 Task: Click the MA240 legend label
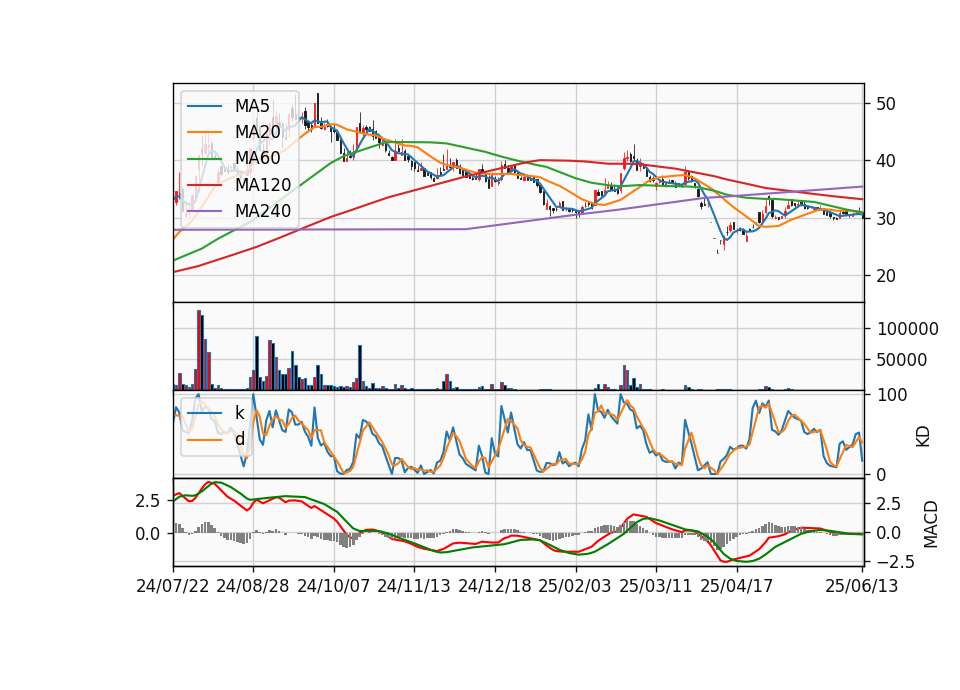click(x=263, y=211)
